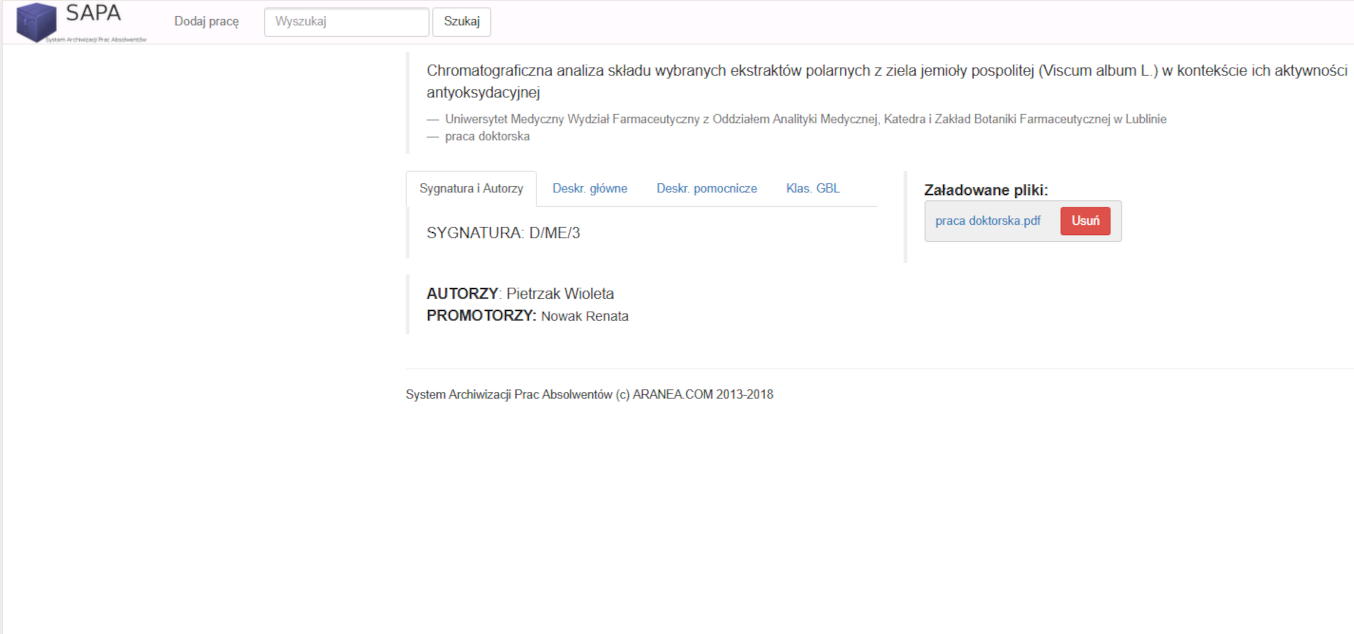The height and width of the screenshot is (634, 1354).
Task: Click the SAPA cube logo icon
Action: pyautogui.click(x=37, y=22)
